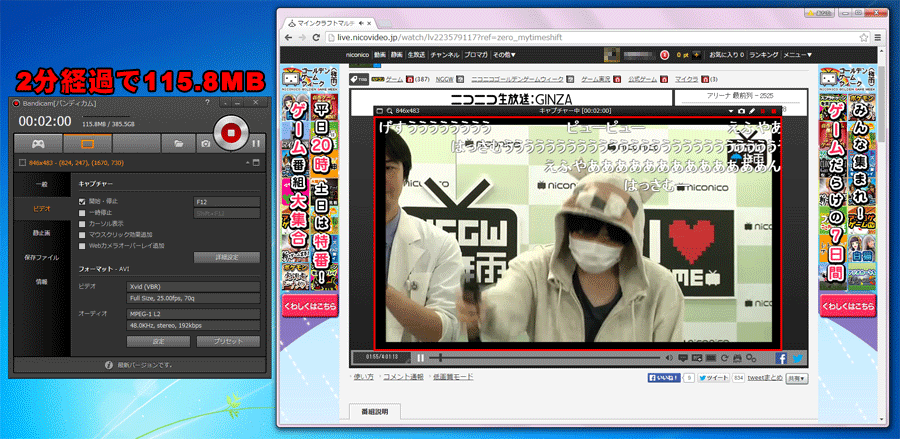Click F12 hotkey input field
Screen dimensions: 900x439
pos(227,202)
